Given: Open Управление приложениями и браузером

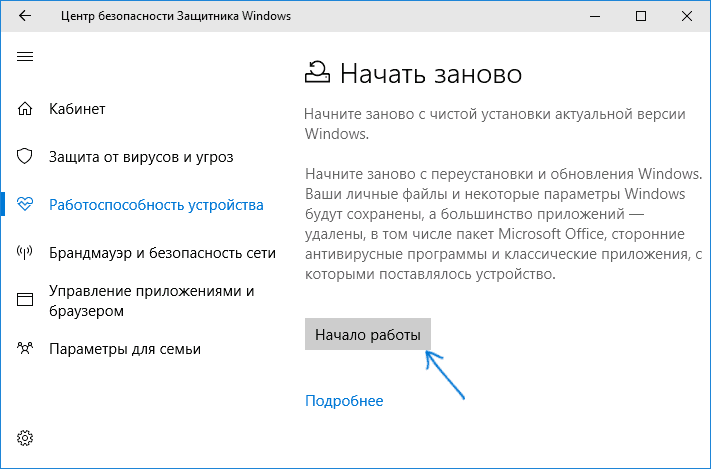Looking at the screenshot, I should (151, 301).
